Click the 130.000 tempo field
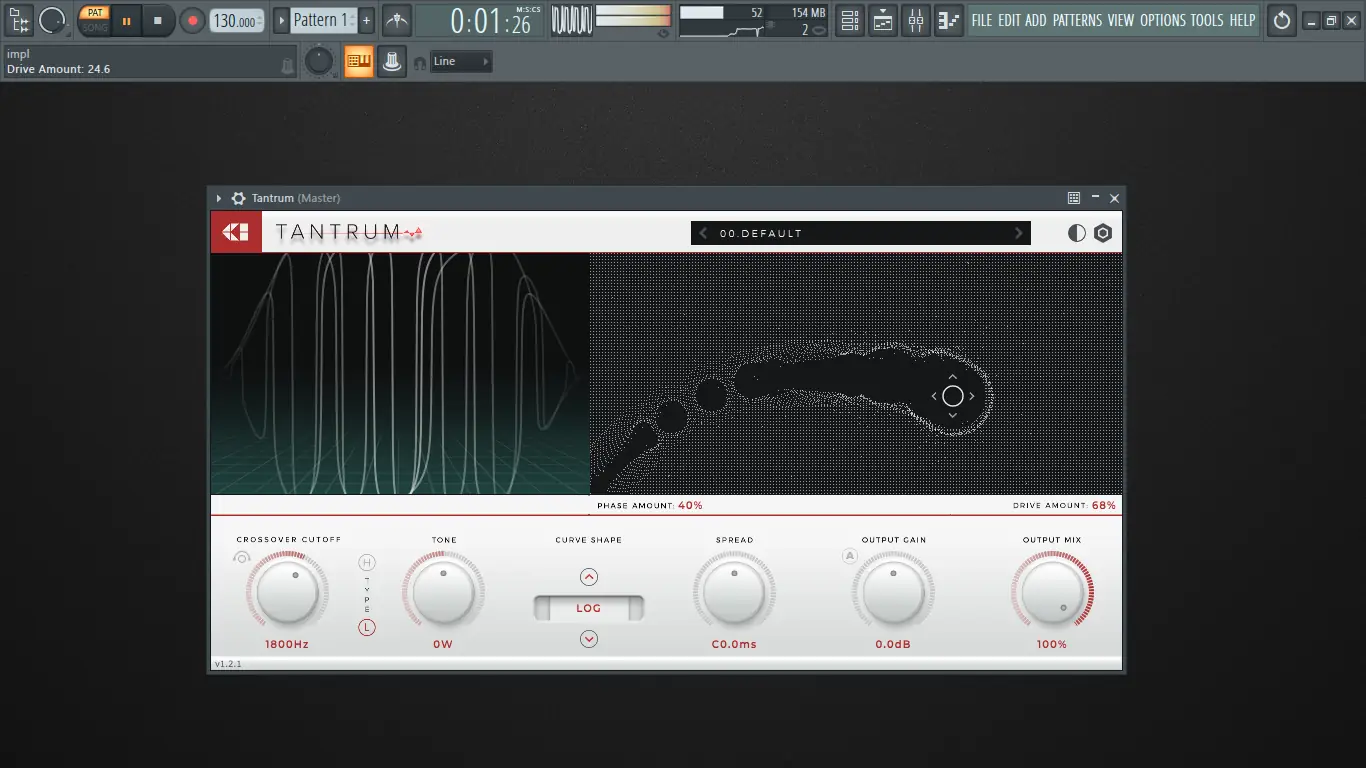 pos(237,20)
